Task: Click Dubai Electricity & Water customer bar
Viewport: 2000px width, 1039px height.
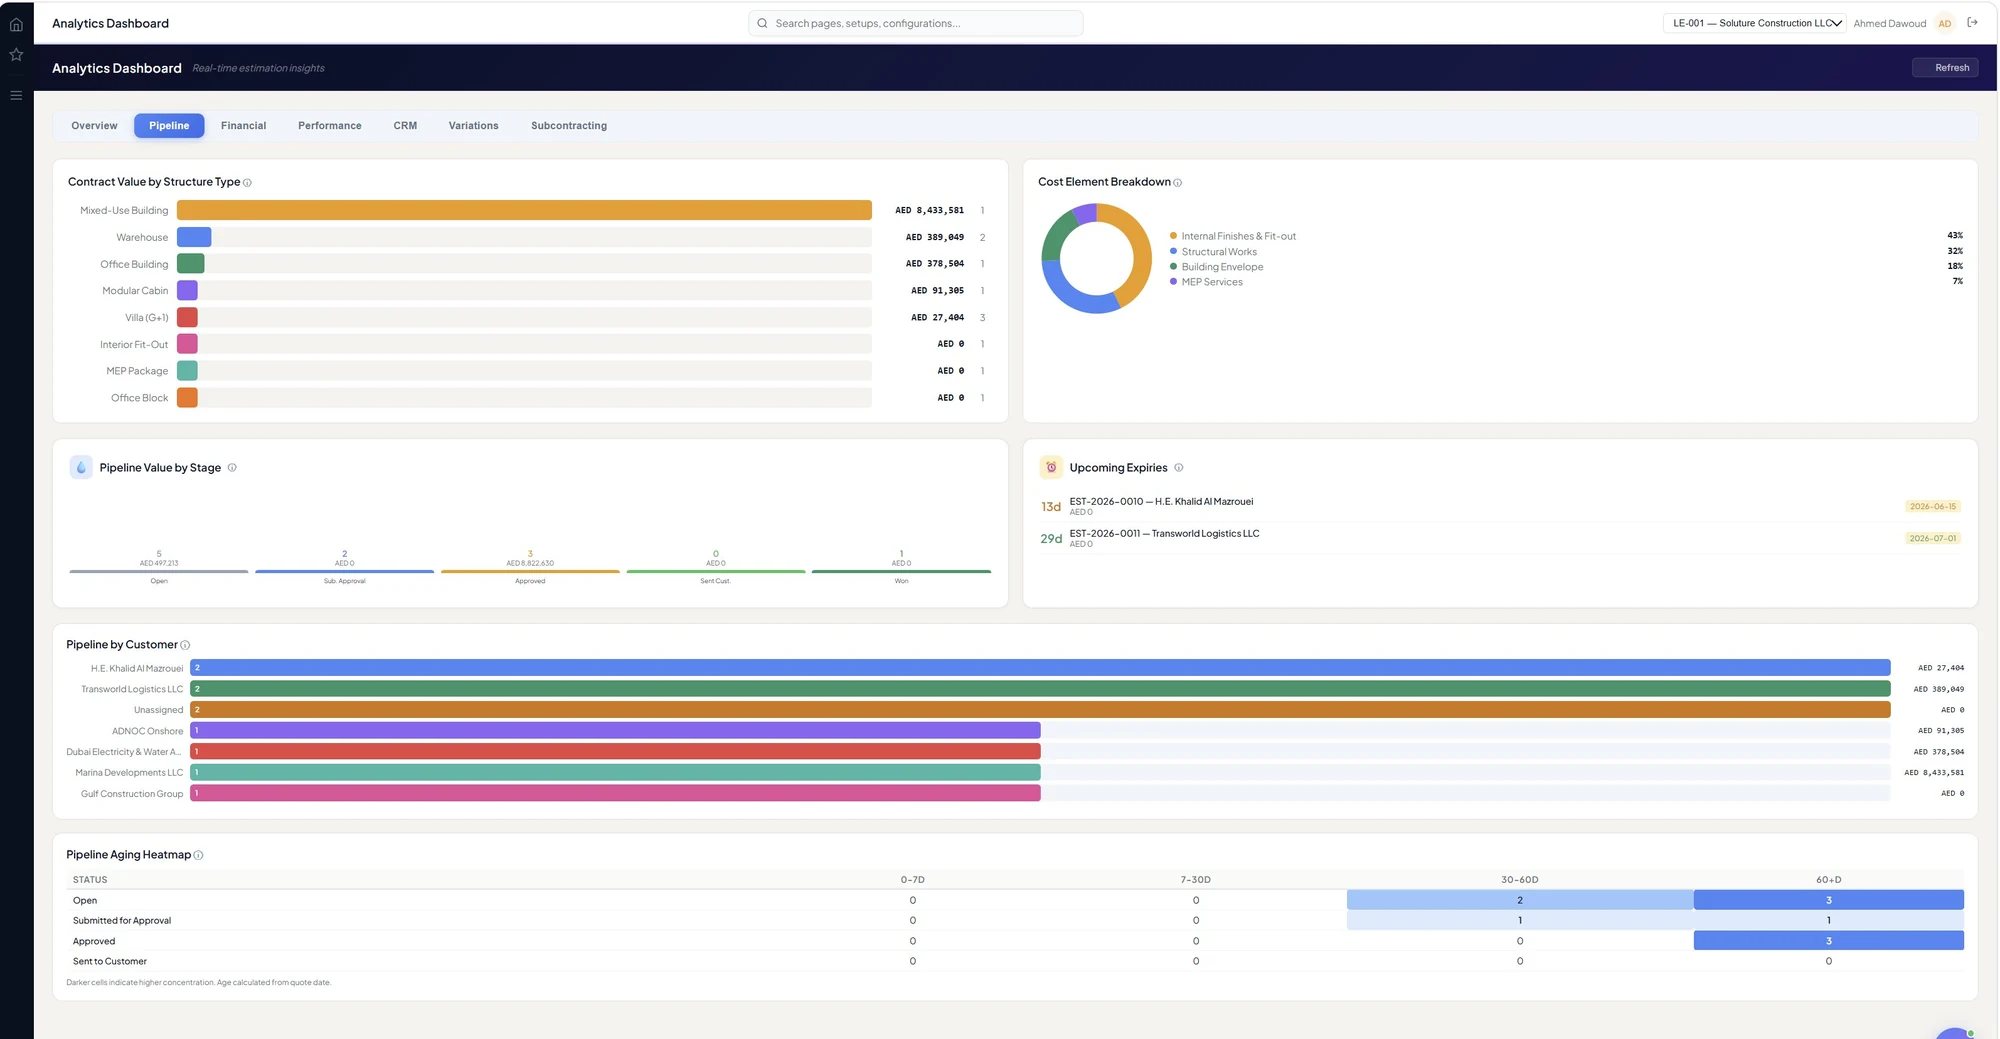Action: pyautogui.click(x=615, y=751)
